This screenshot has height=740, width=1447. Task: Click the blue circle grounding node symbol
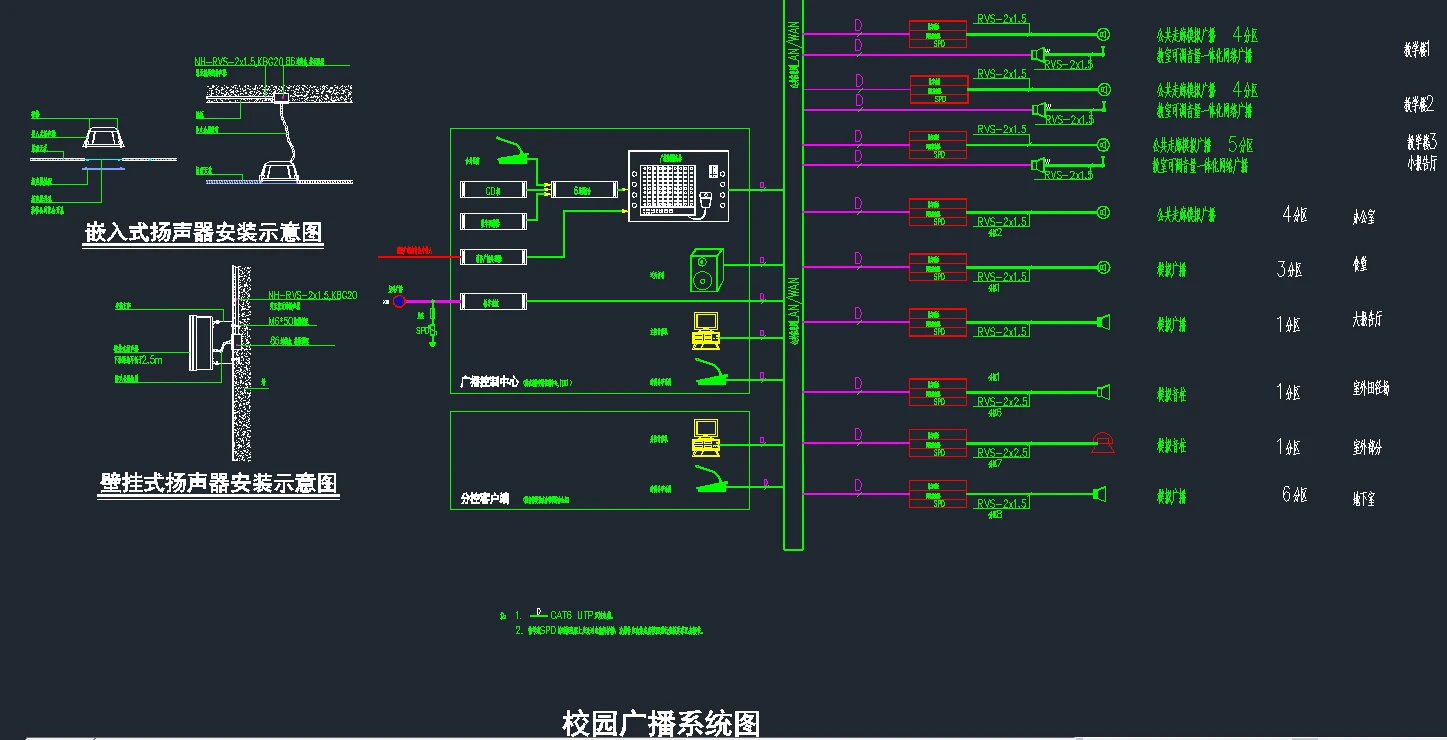click(399, 300)
